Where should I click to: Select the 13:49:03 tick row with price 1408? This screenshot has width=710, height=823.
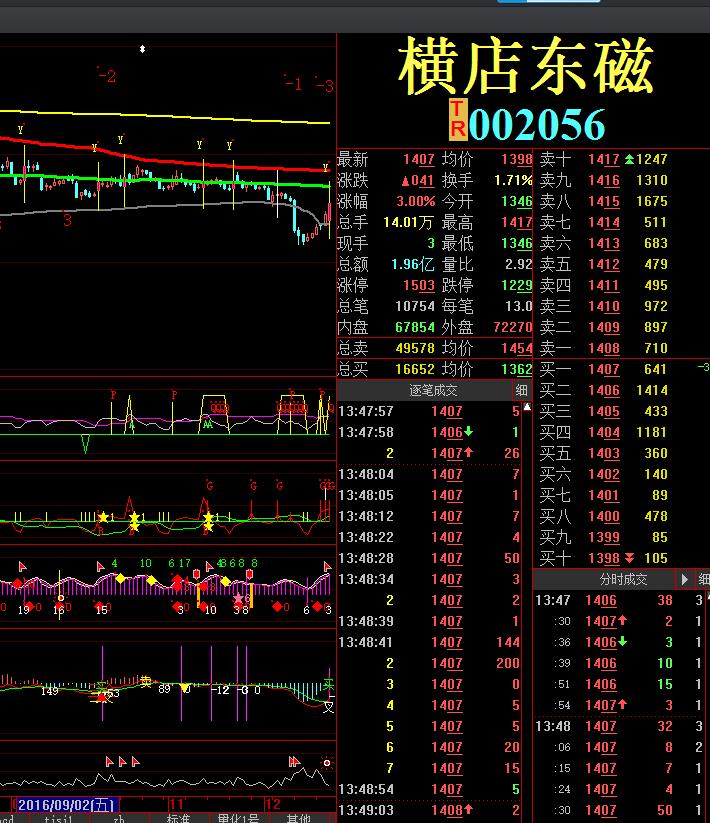pos(429,810)
